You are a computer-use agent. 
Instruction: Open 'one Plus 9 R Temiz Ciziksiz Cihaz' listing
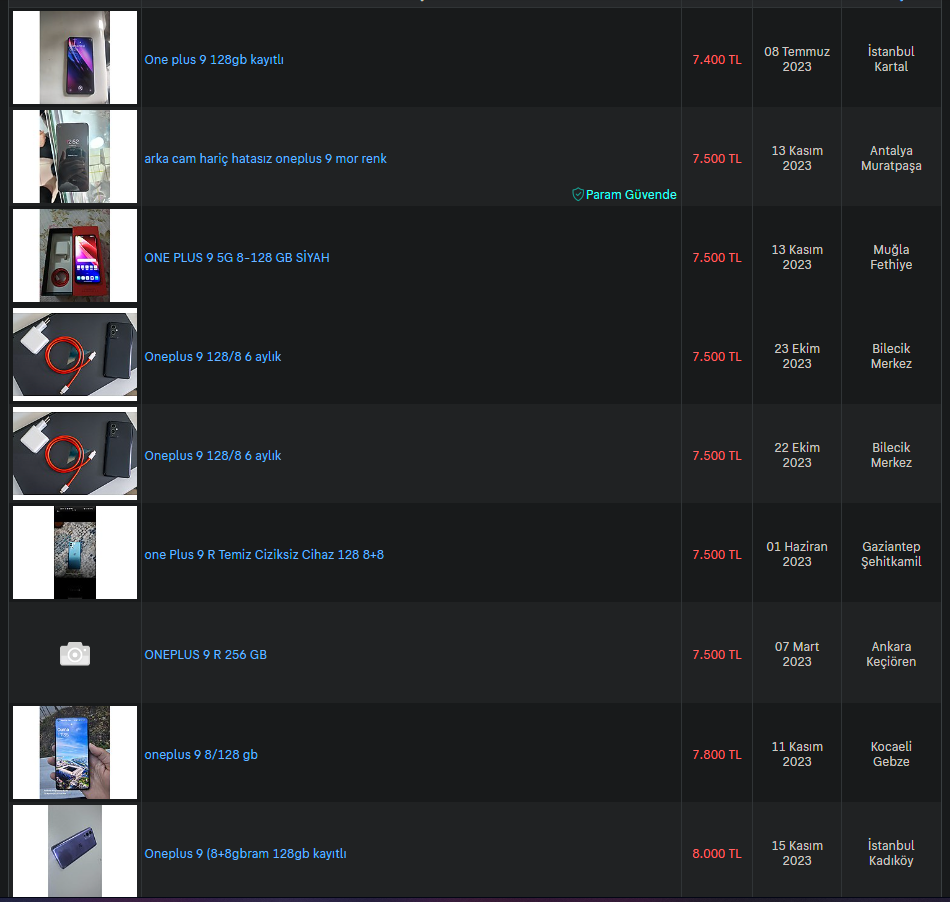click(x=264, y=554)
